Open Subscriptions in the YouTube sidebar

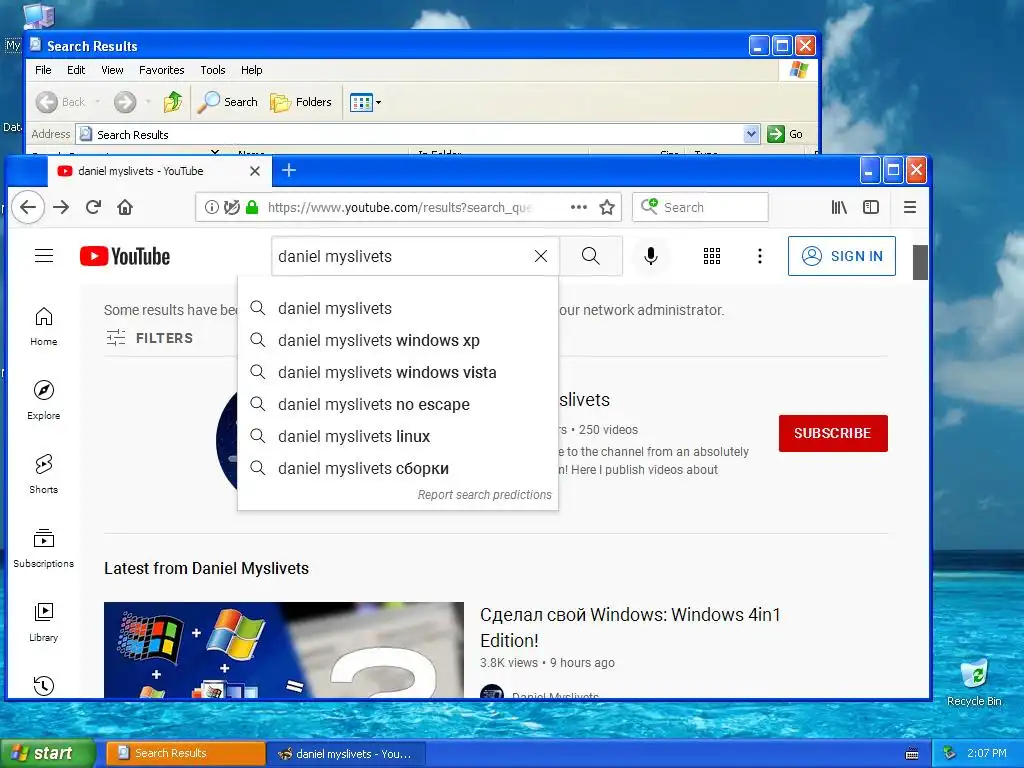44,547
